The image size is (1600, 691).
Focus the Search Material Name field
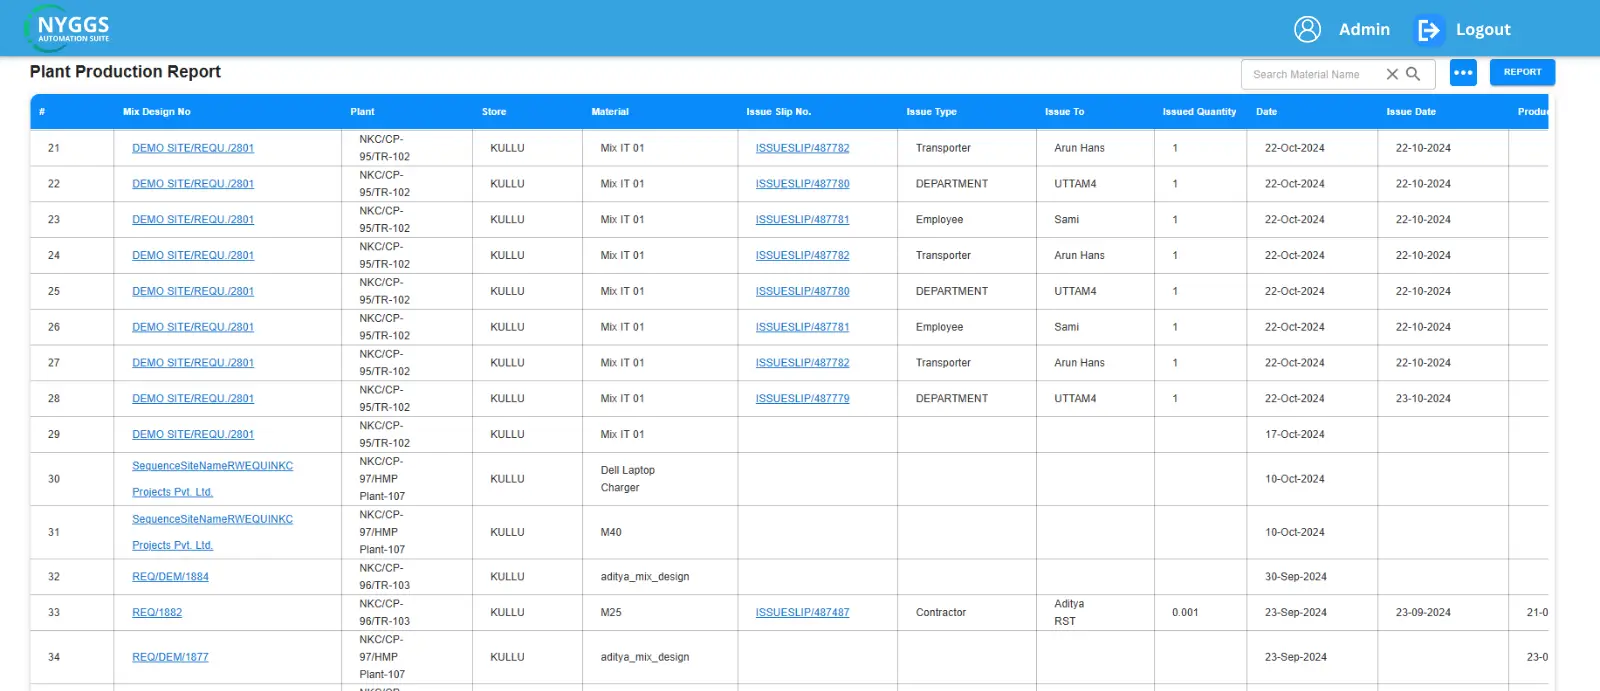(x=1315, y=74)
